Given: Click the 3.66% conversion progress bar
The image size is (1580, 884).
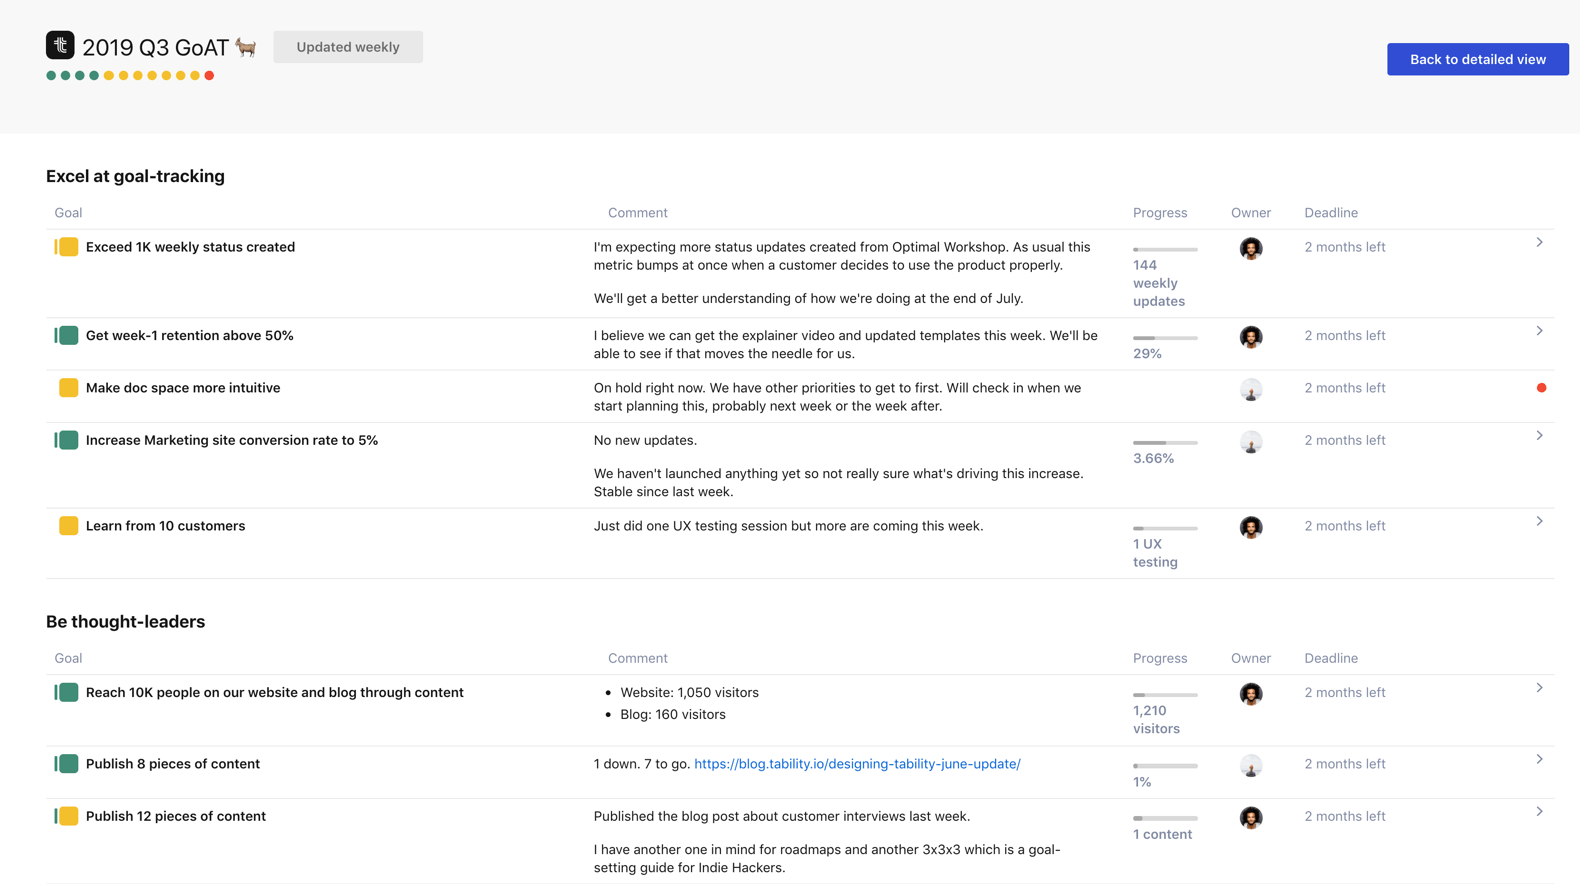Looking at the screenshot, I should click(x=1165, y=442).
